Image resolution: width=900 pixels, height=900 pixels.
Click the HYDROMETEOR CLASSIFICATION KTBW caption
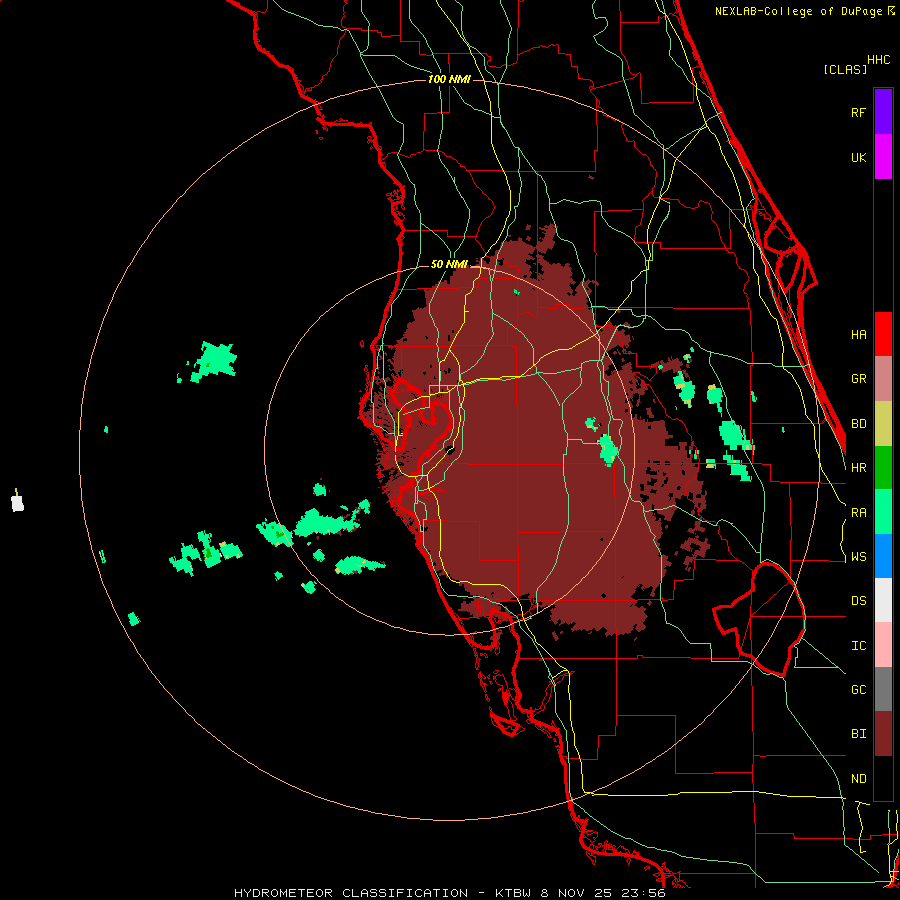pyautogui.click(x=449, y=893)
